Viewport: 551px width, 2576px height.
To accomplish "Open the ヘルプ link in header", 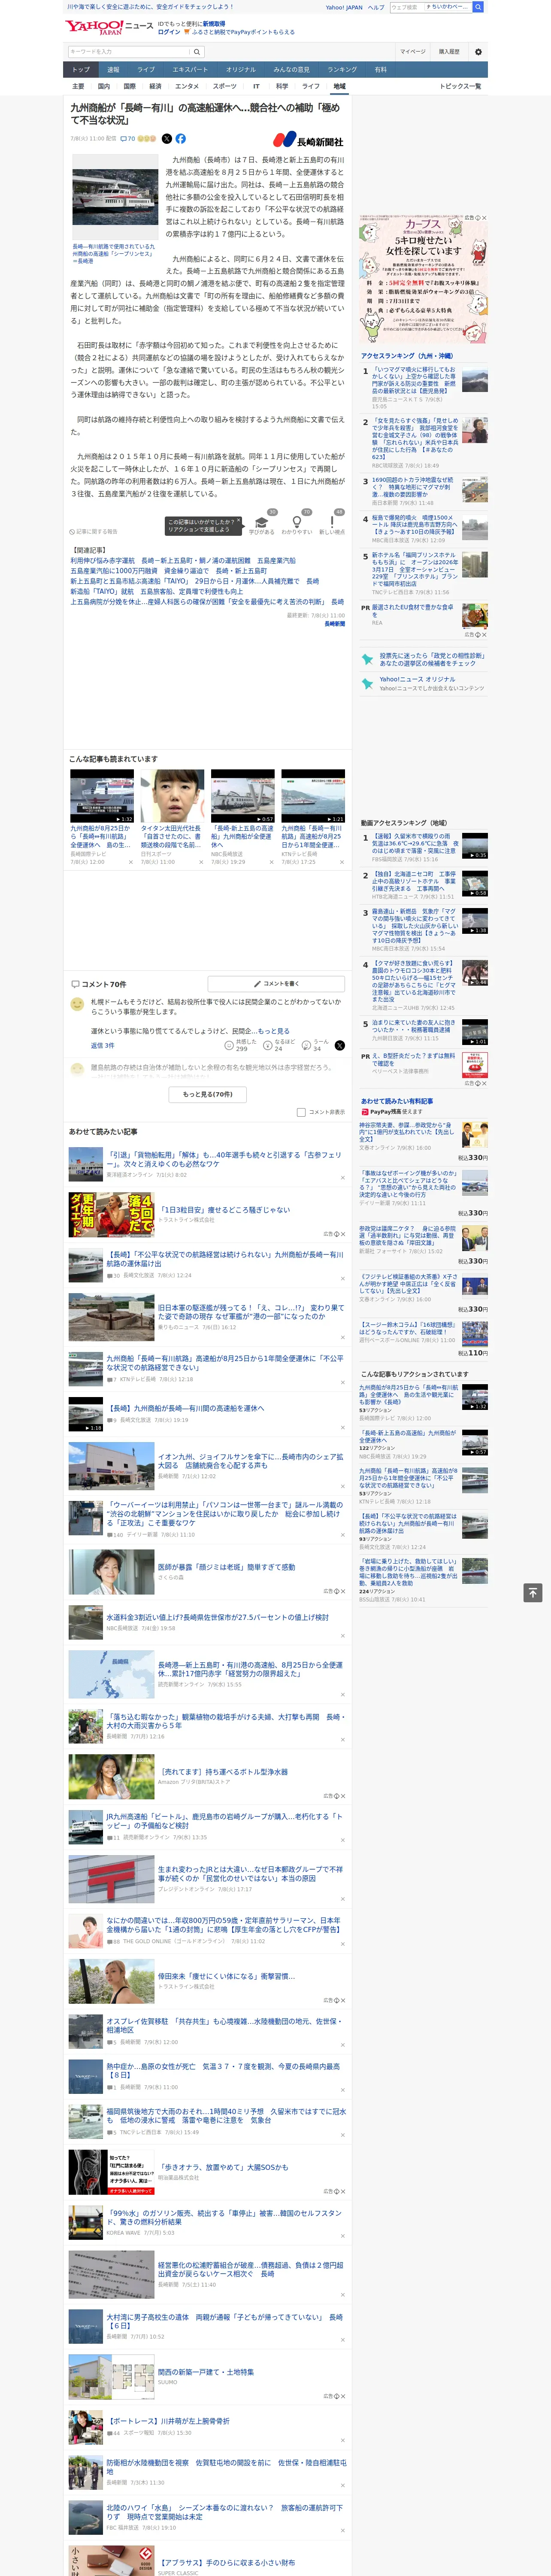I will [375, 7].
